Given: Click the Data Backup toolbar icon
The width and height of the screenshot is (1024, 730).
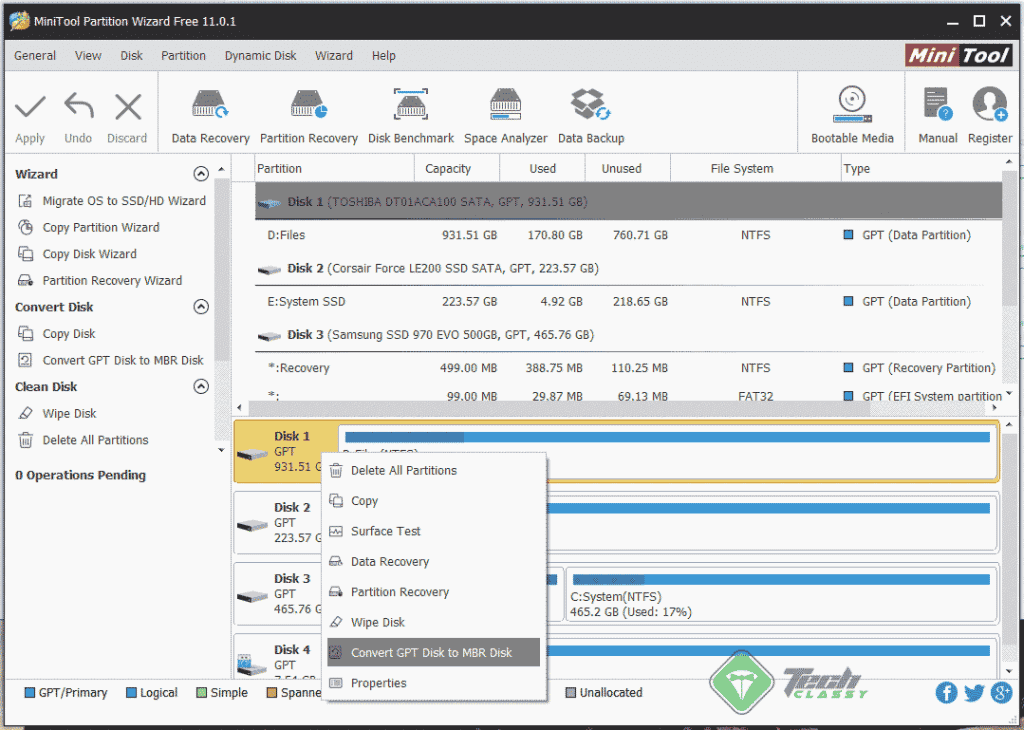Looking at the screenshot, I should 590,110.
